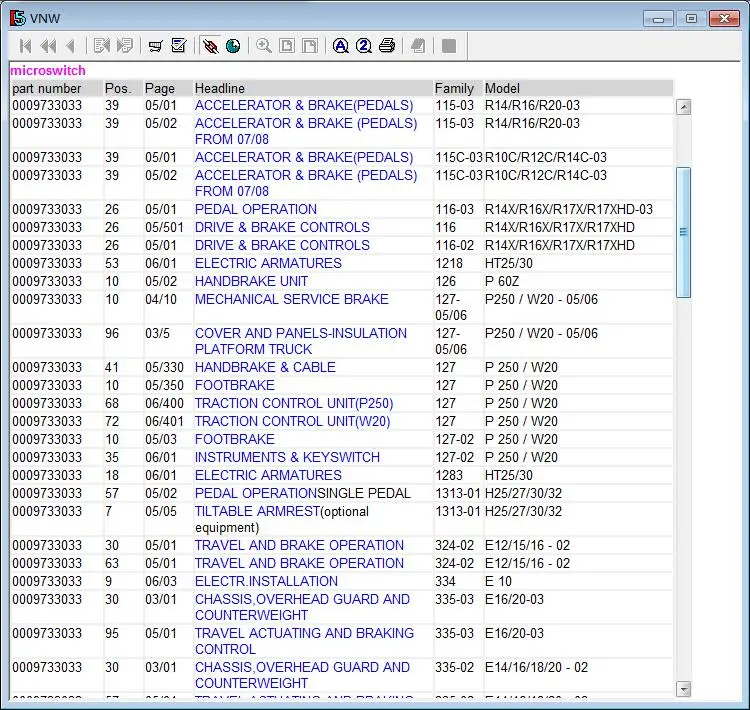The image size is (750, 710).
Task: Click the circled letter A icon
Action: coord(341,46)
